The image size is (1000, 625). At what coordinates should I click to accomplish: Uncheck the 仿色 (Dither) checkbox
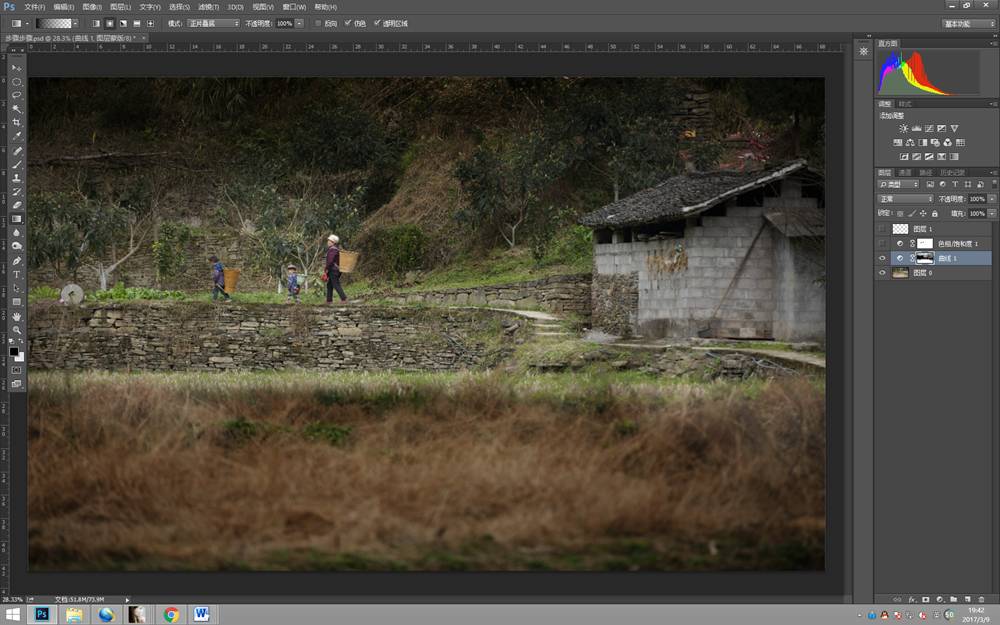point(347,23)
